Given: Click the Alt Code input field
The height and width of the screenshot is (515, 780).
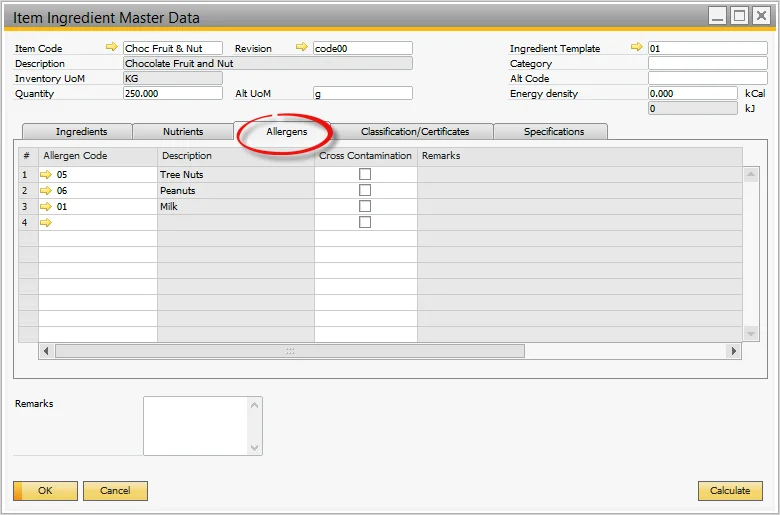Looking at the screenshot, I should coord(708,78).
